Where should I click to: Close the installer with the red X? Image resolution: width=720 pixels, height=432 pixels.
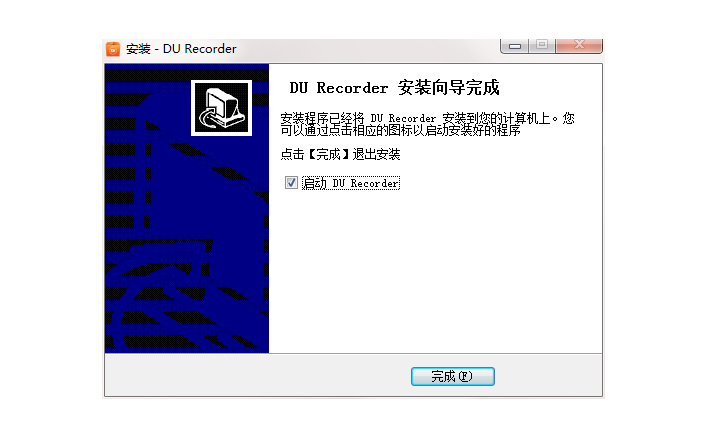click(579, 45)
